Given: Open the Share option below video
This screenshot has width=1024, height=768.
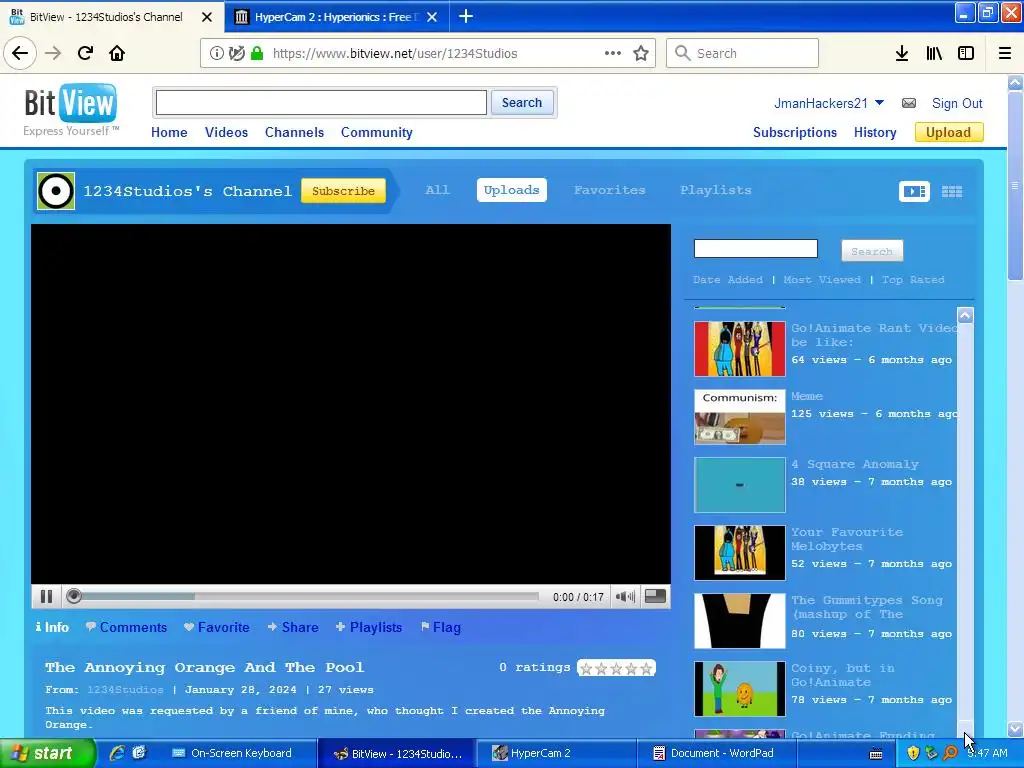Looking at the screenshot, I should click(x=293, y=628).
